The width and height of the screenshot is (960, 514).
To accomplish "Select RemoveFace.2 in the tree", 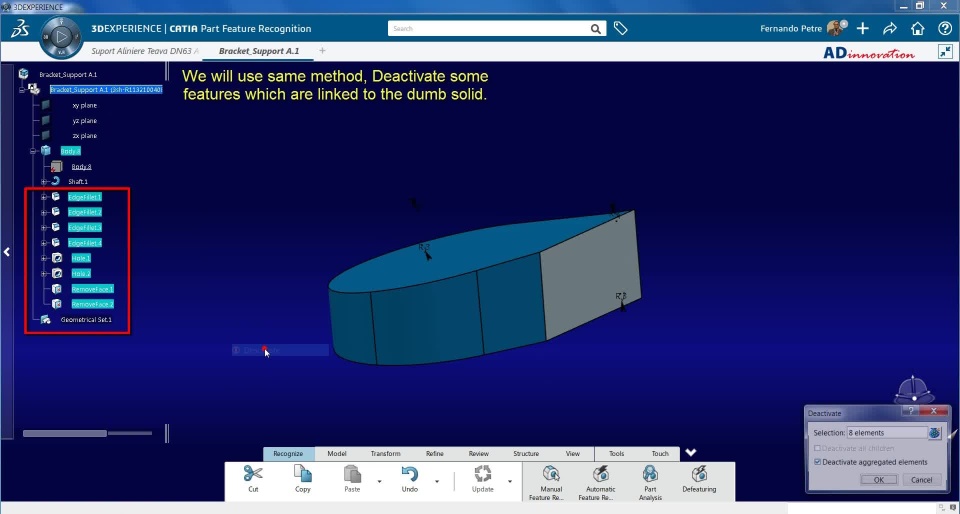I will pos(92,304).
